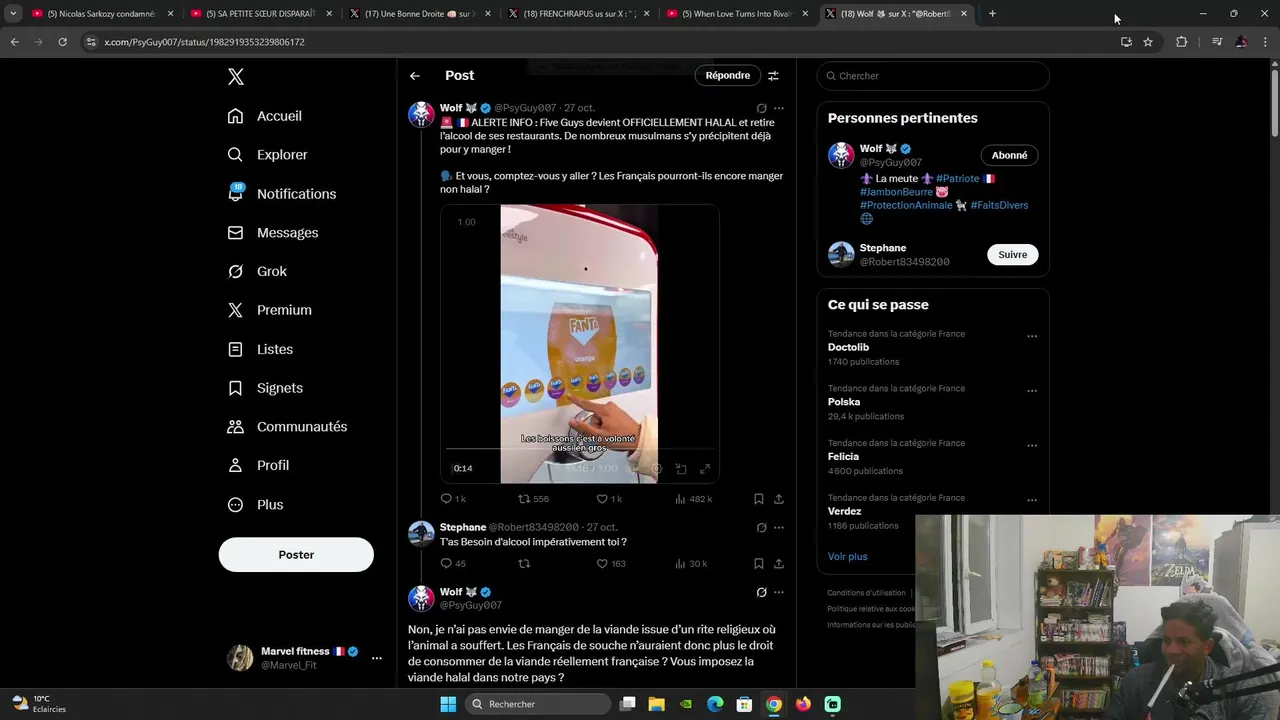Click the Poster button
This screenshot has width=1280, height=720.
(x=296, y=555)
